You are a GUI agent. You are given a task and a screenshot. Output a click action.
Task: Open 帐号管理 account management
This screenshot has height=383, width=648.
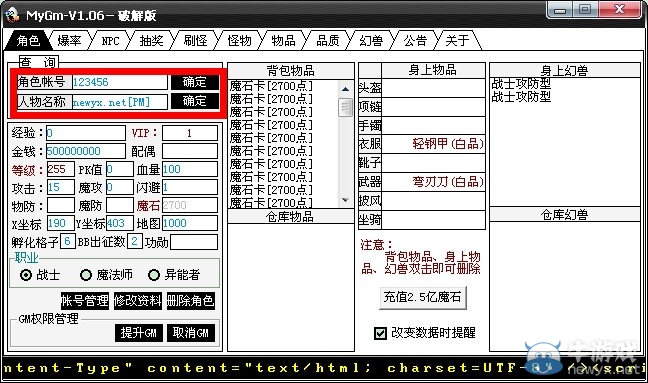click(85, 301)
